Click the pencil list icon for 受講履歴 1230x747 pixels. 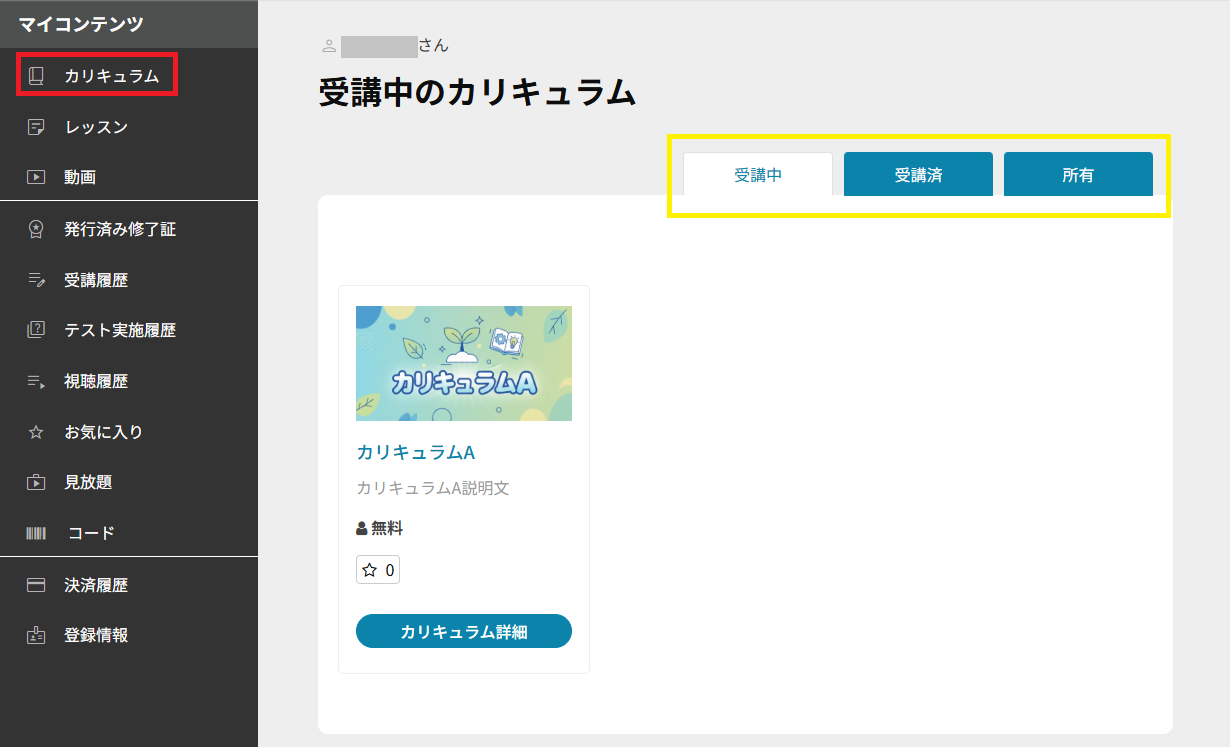point(37,281)
